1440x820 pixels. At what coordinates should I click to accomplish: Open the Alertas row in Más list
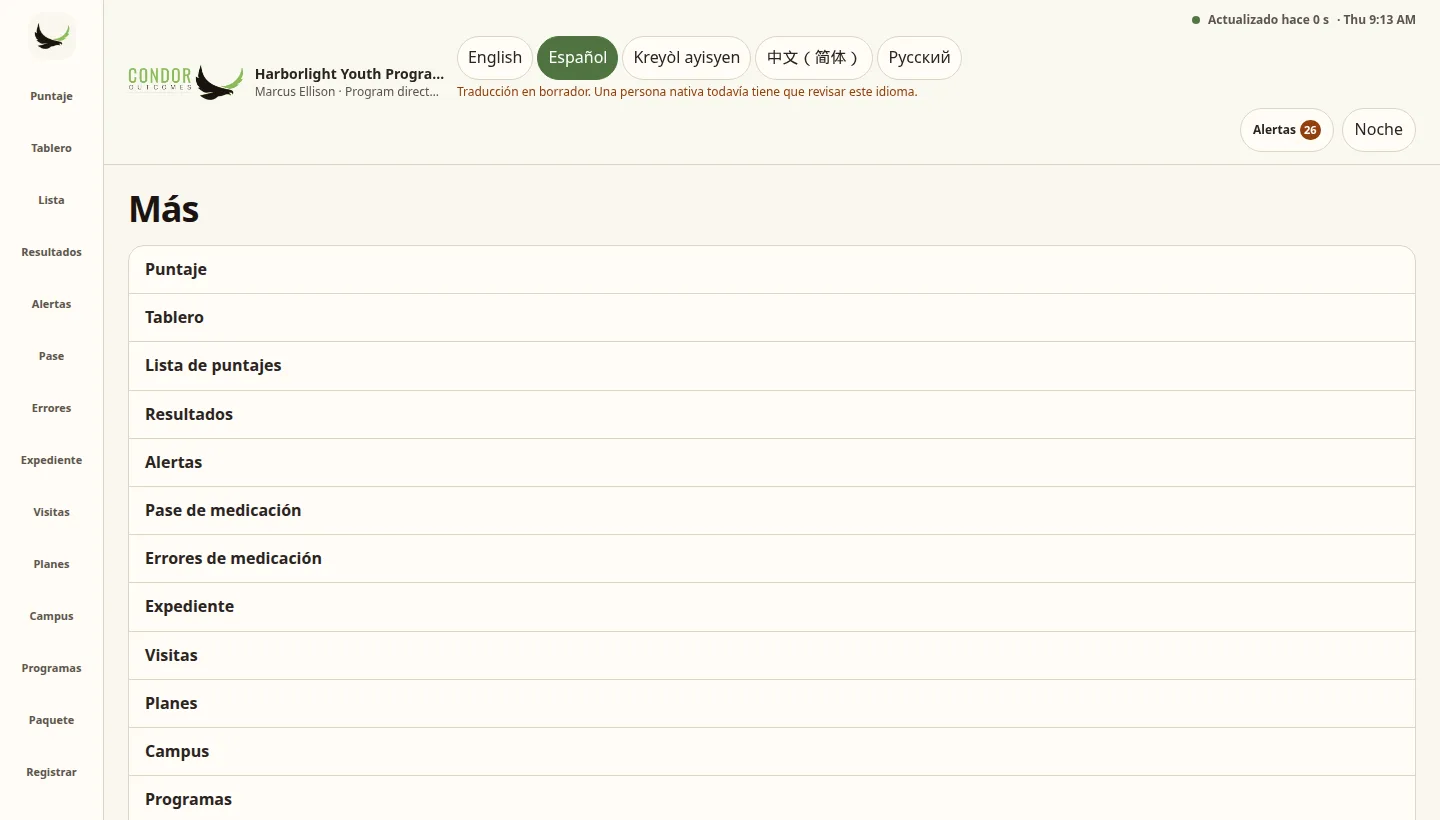[772, 463]
